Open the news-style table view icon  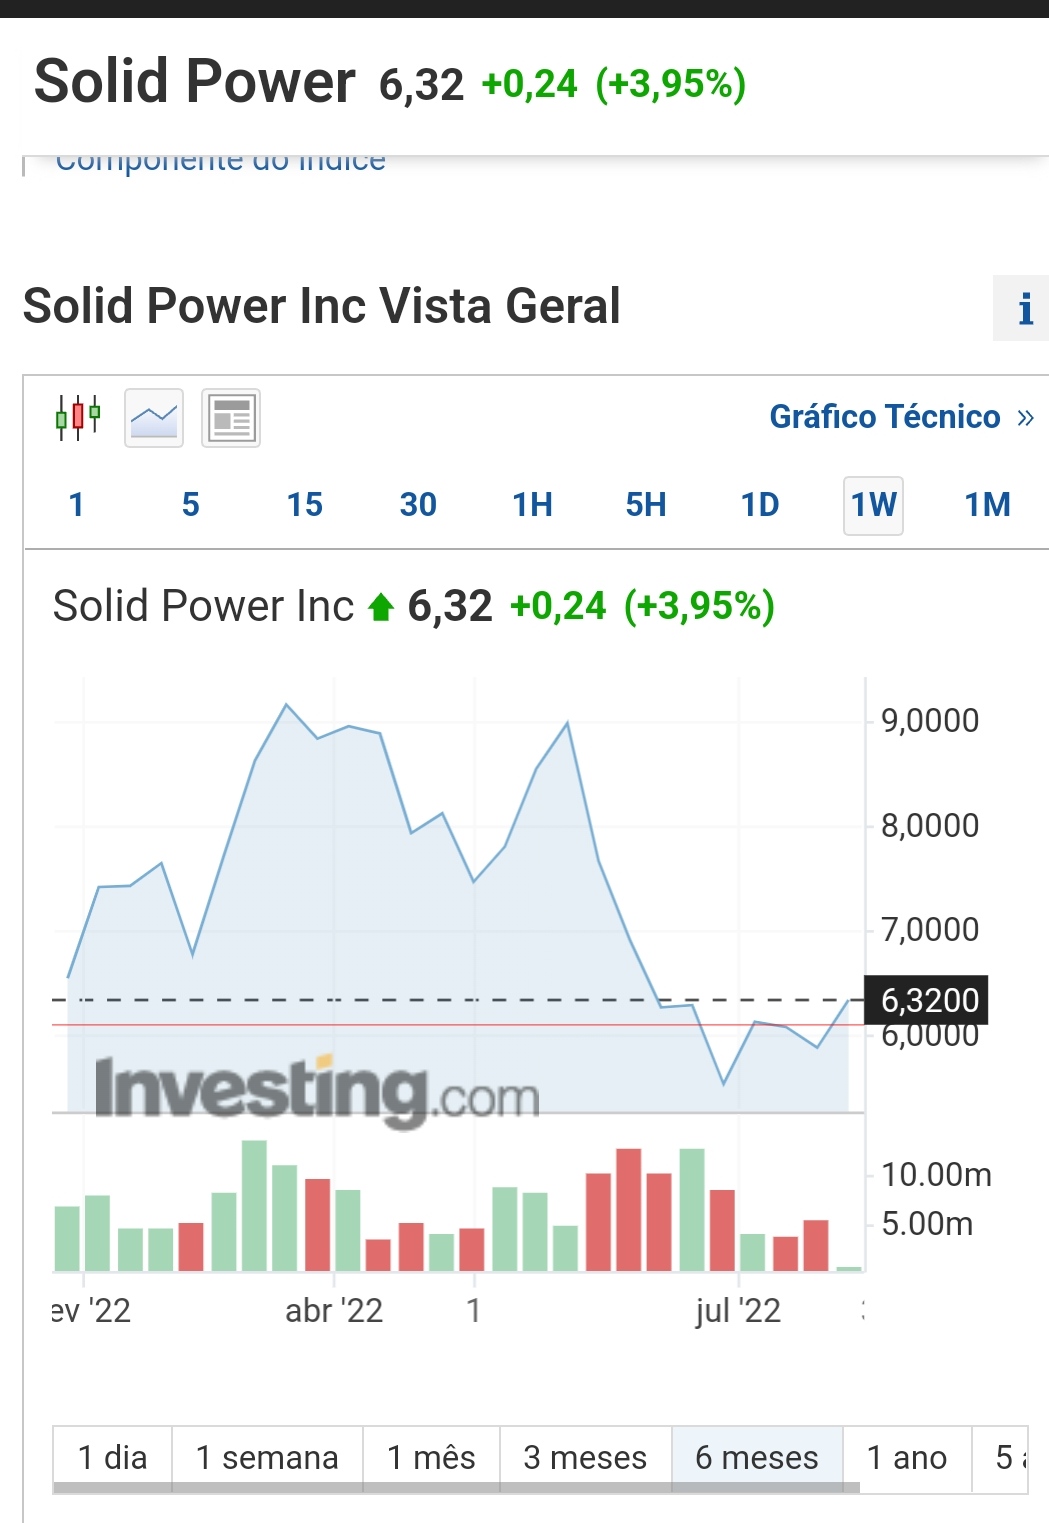(x=231, y=418)
